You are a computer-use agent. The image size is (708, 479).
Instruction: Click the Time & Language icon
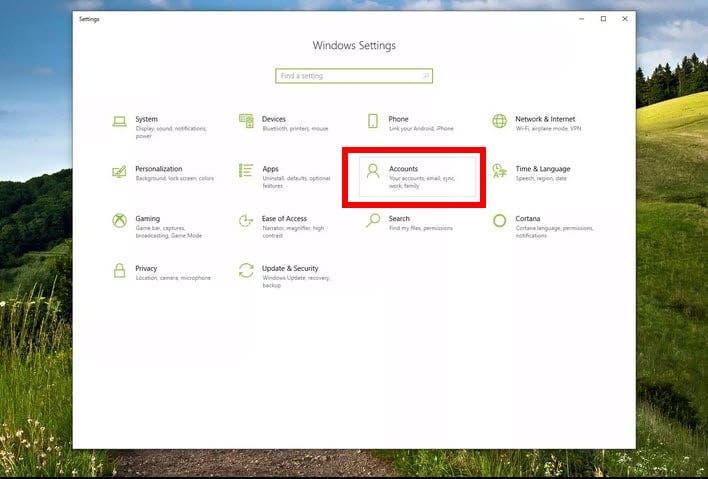click(499, 171)
